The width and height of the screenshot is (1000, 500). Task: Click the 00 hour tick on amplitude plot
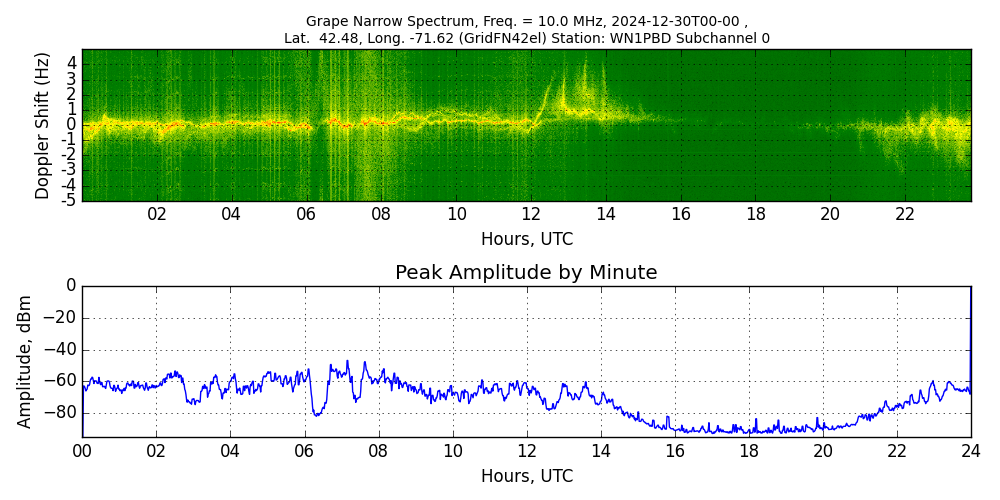click(x=82, y=451)
